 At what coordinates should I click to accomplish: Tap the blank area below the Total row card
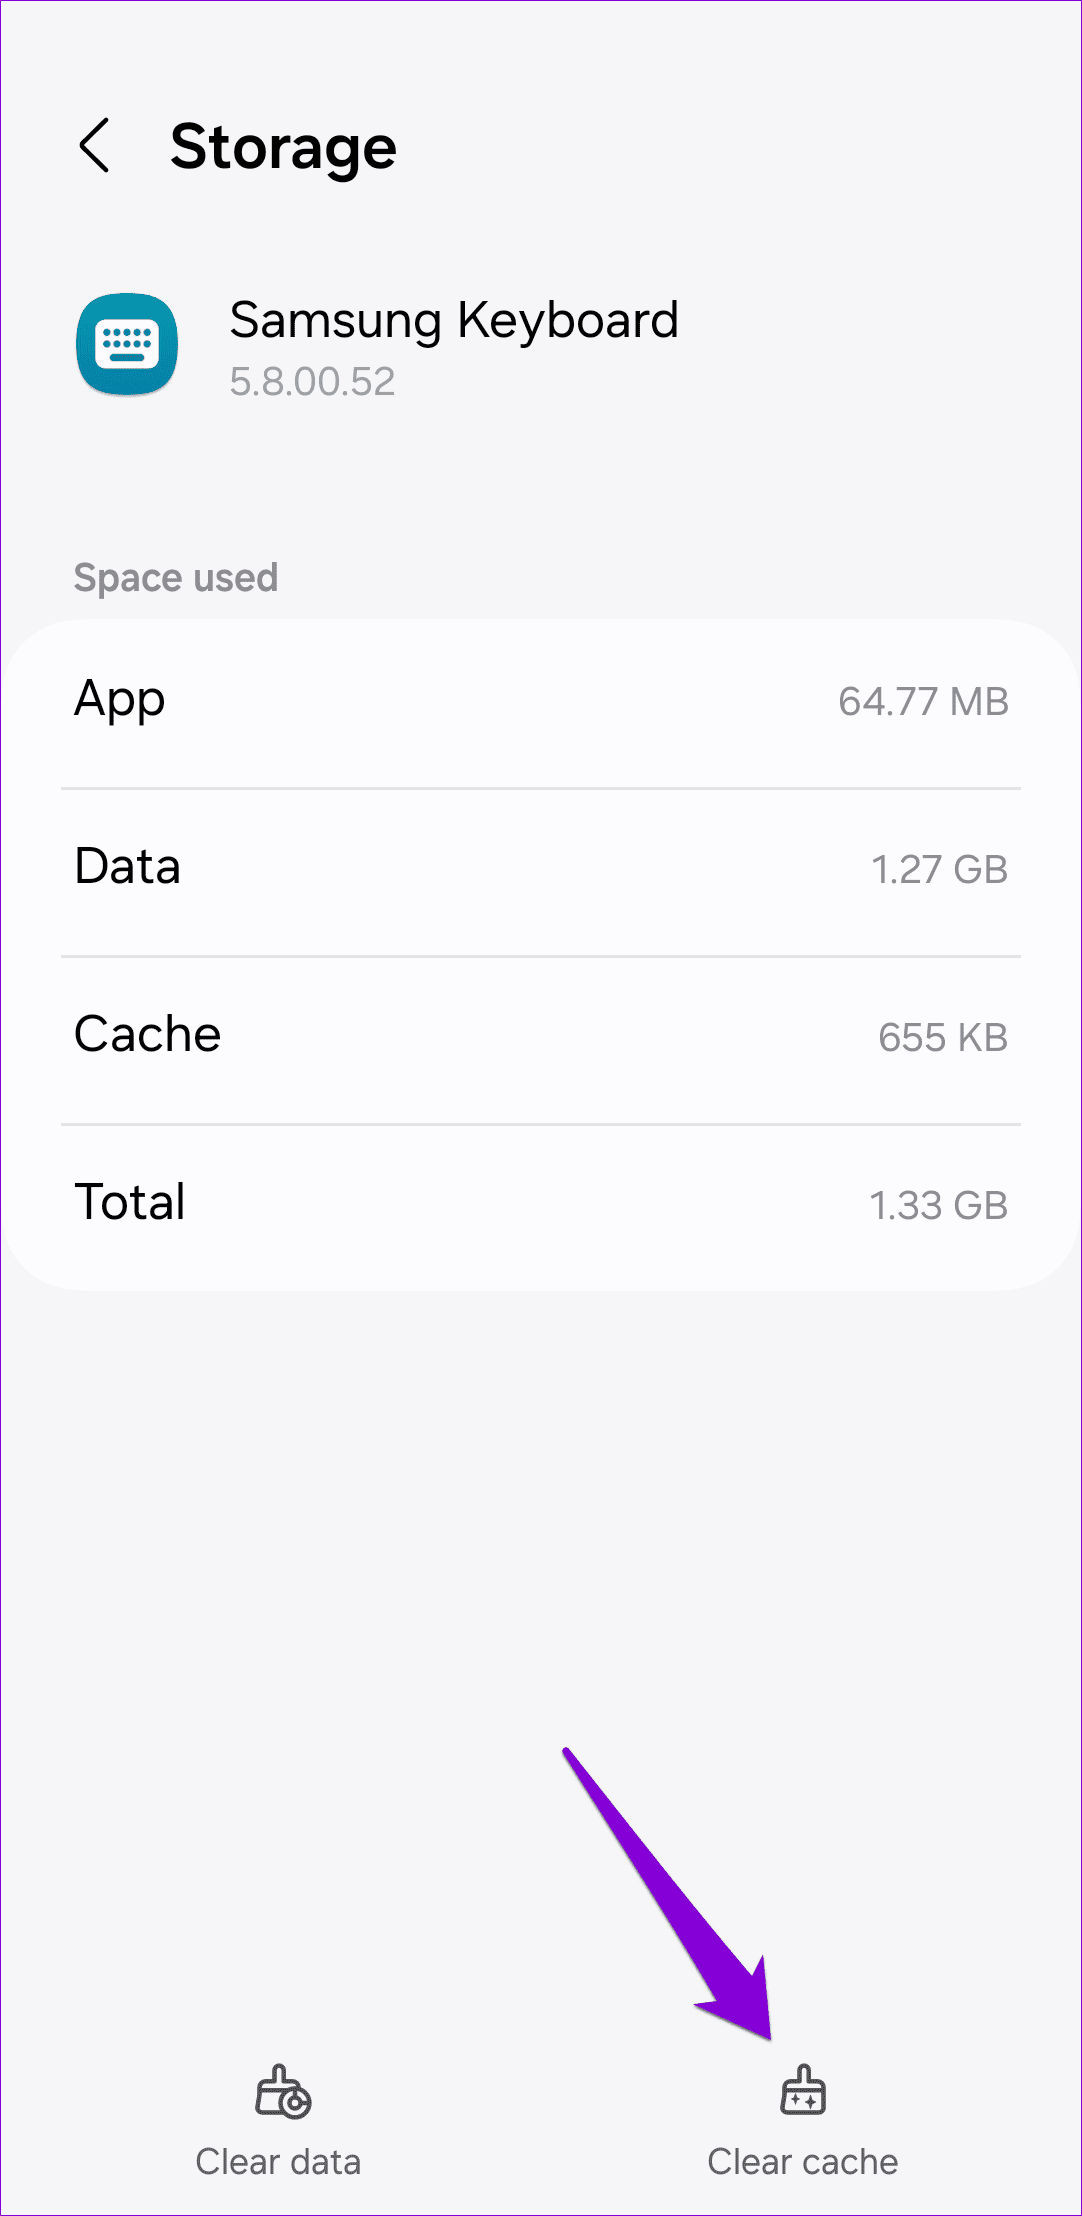(x=540, y=1500)
